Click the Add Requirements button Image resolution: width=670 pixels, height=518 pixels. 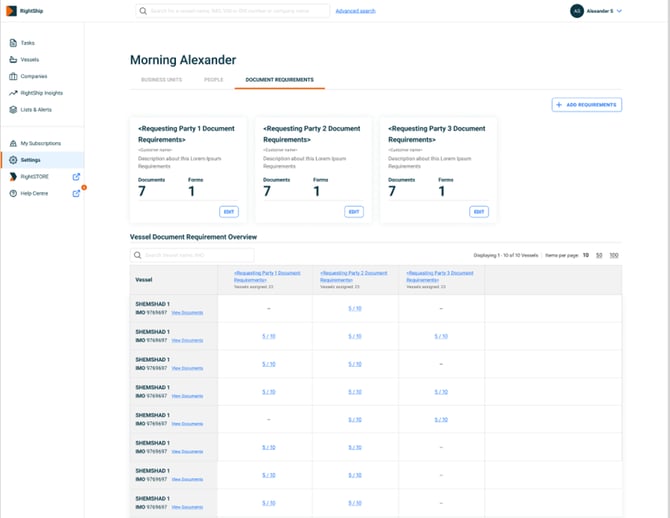587,105
